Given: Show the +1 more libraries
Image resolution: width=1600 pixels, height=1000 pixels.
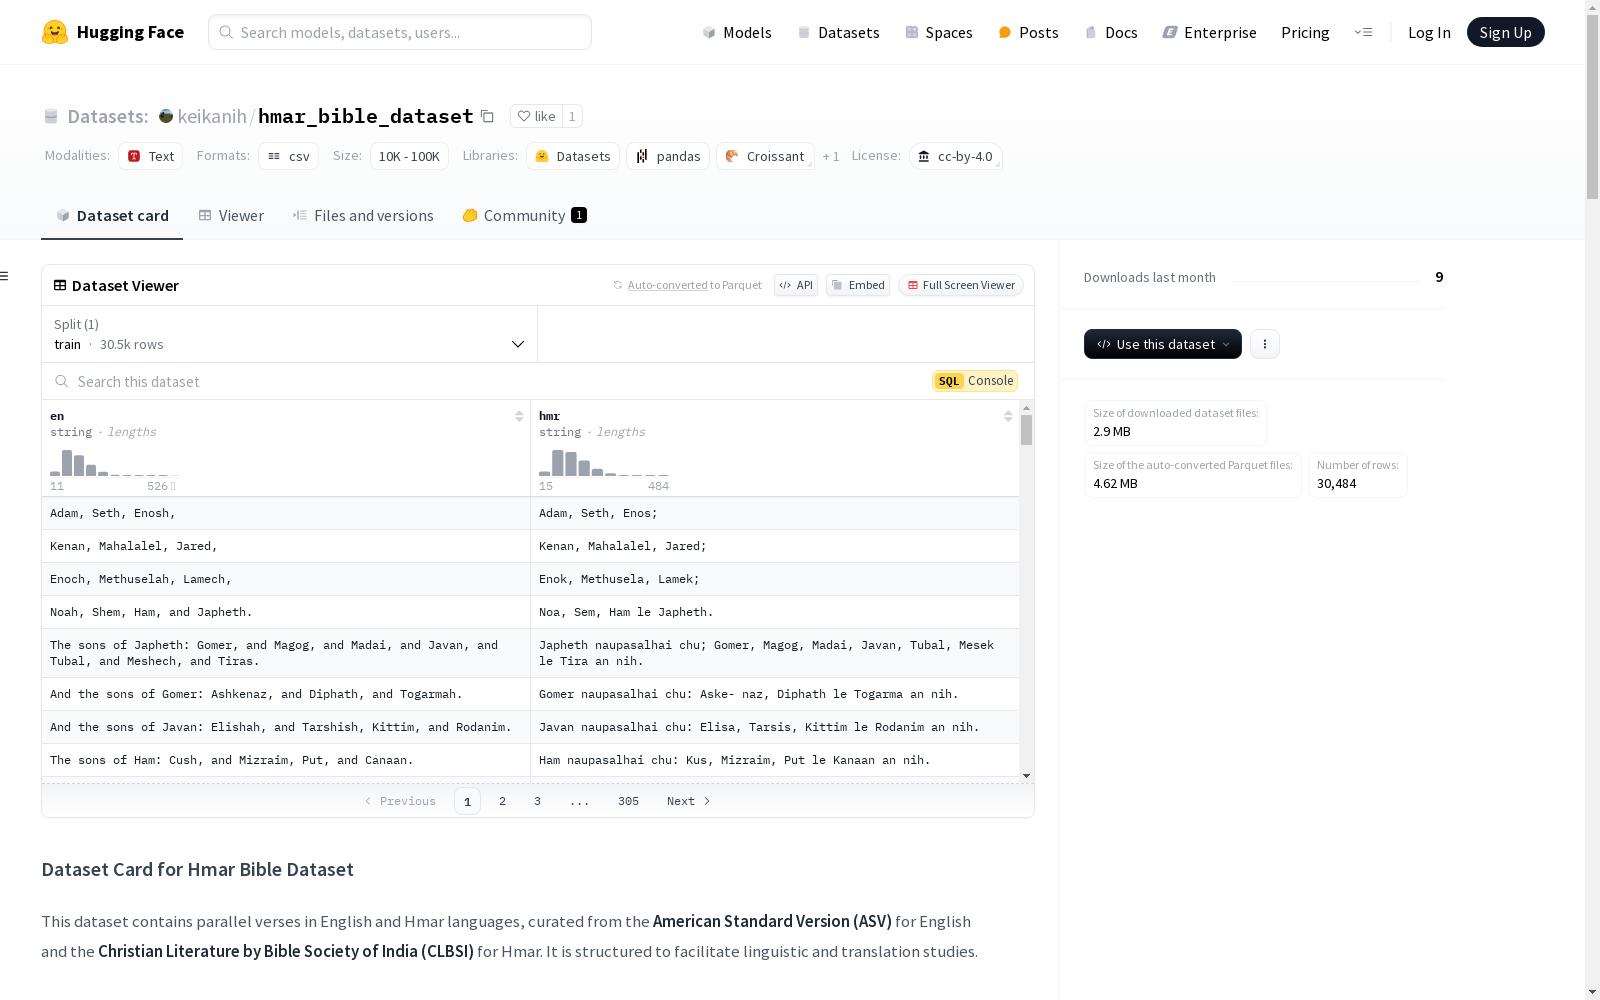Looking at the screenshot, I should click(831, 156).
